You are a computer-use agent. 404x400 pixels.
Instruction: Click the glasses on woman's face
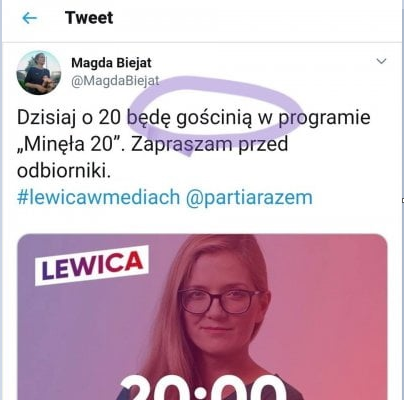(x=219, y=301)
